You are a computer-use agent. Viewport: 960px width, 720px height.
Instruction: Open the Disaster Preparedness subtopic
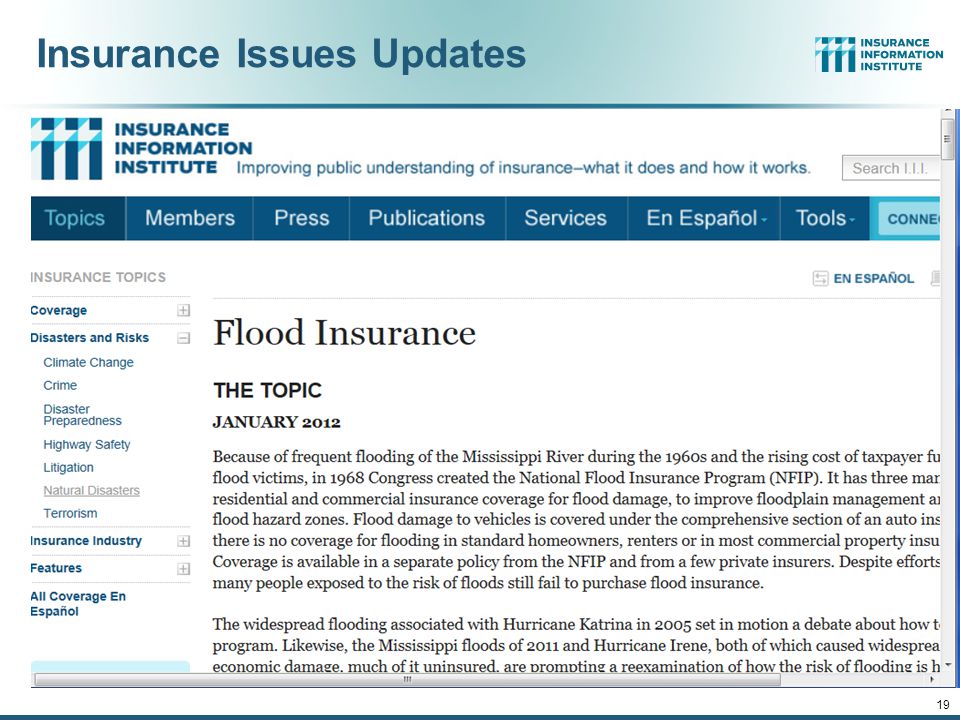coord(82,415)
